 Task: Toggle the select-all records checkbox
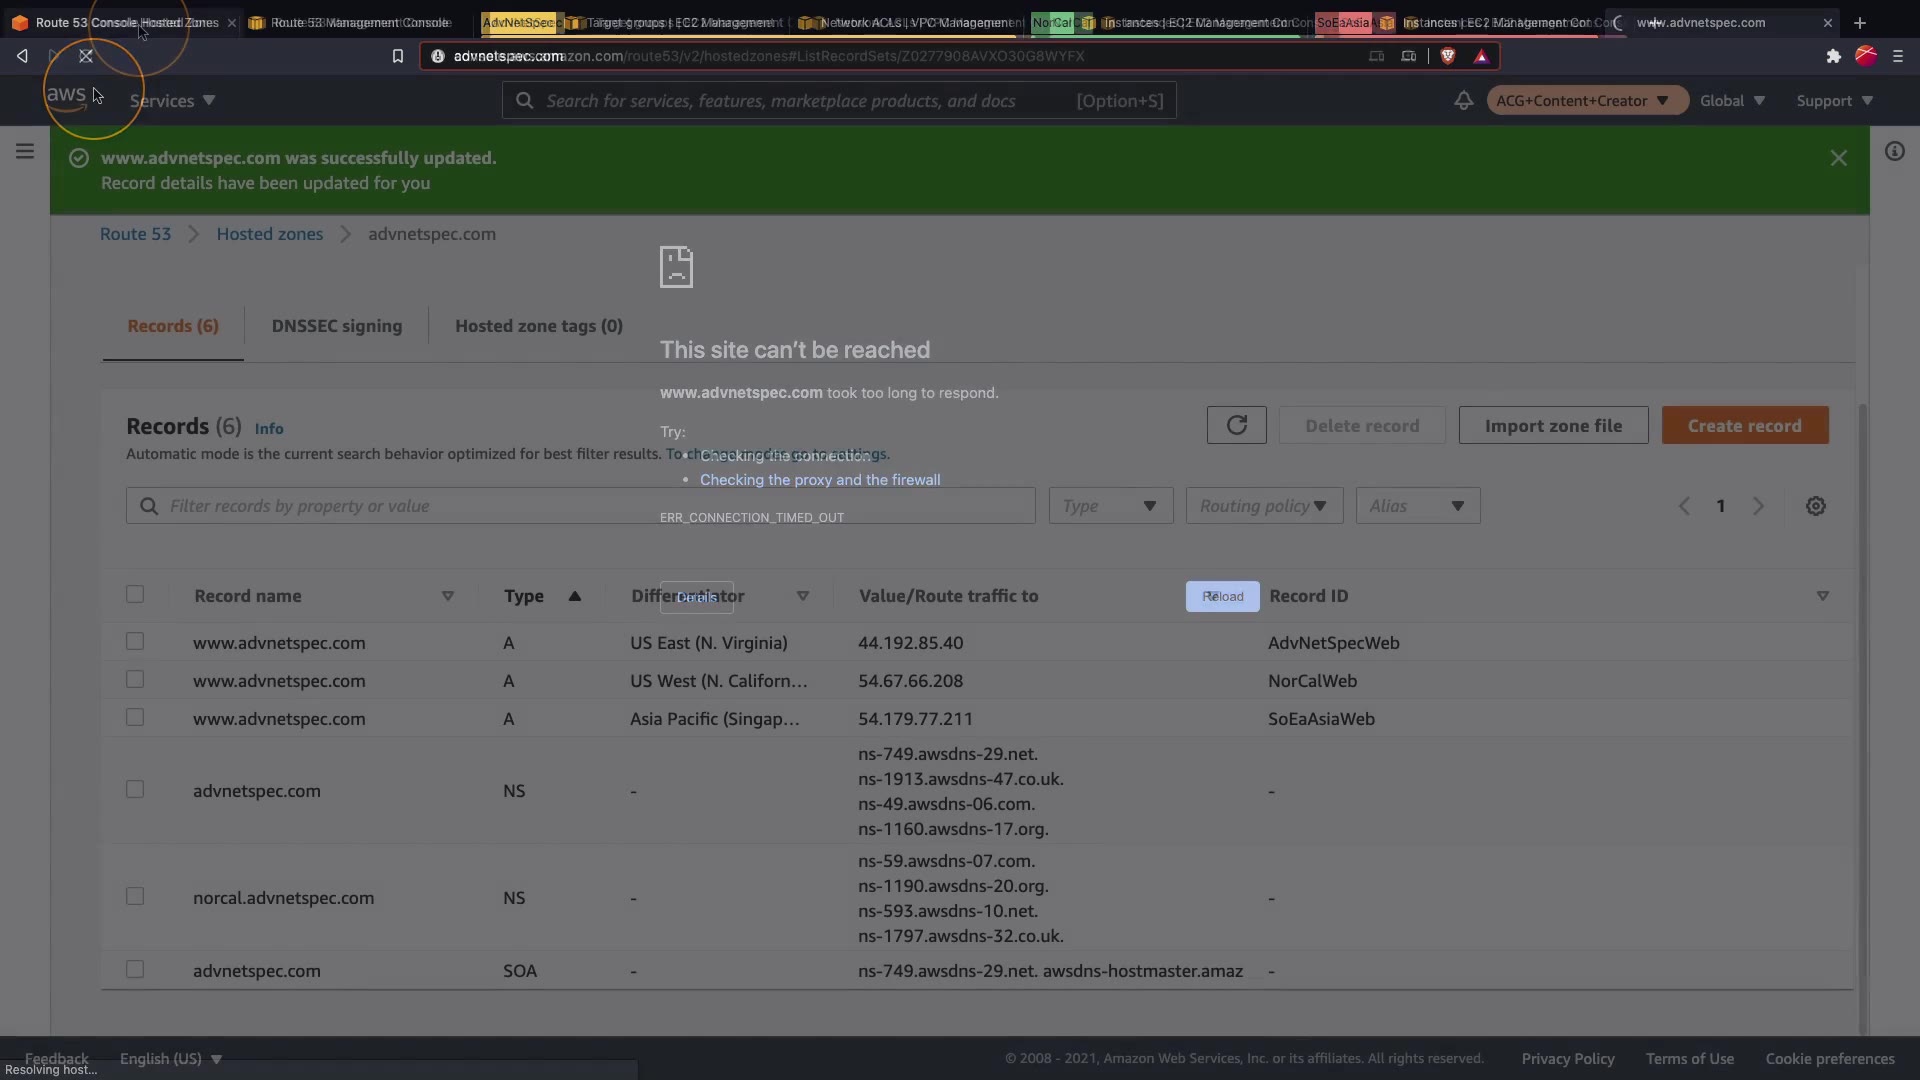click(135, 594)
